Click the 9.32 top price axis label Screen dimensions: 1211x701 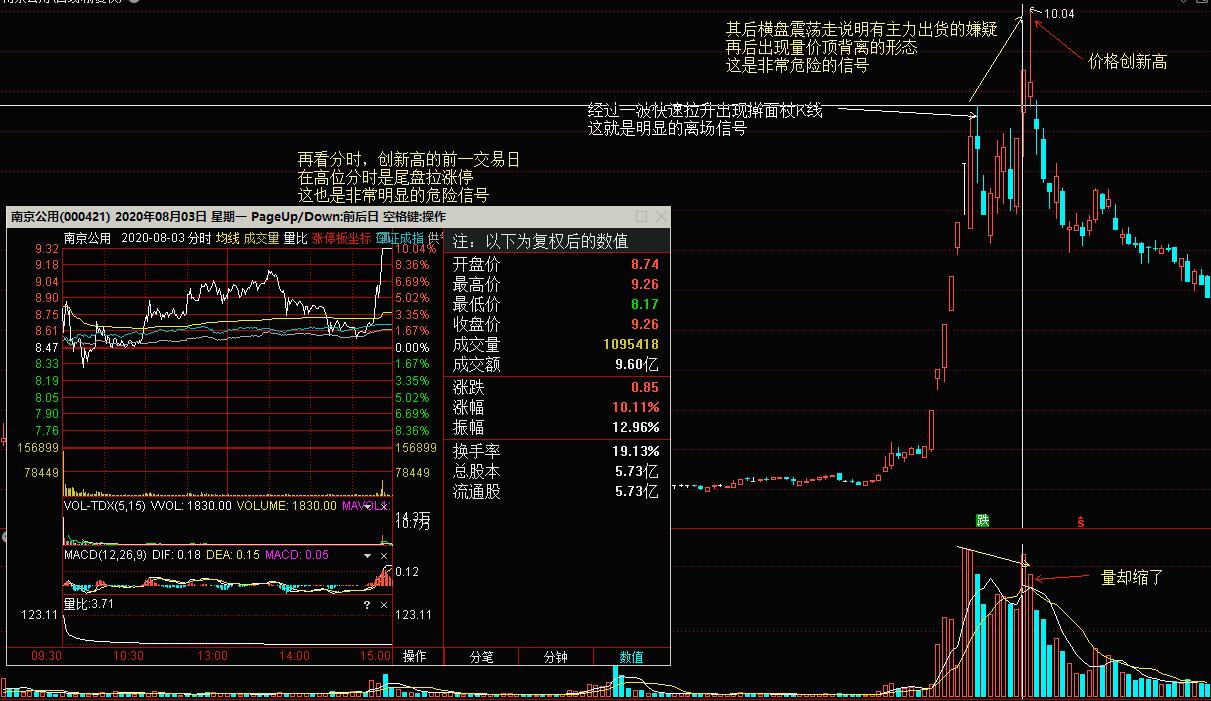pyautogui.click(x=46, y=249)
